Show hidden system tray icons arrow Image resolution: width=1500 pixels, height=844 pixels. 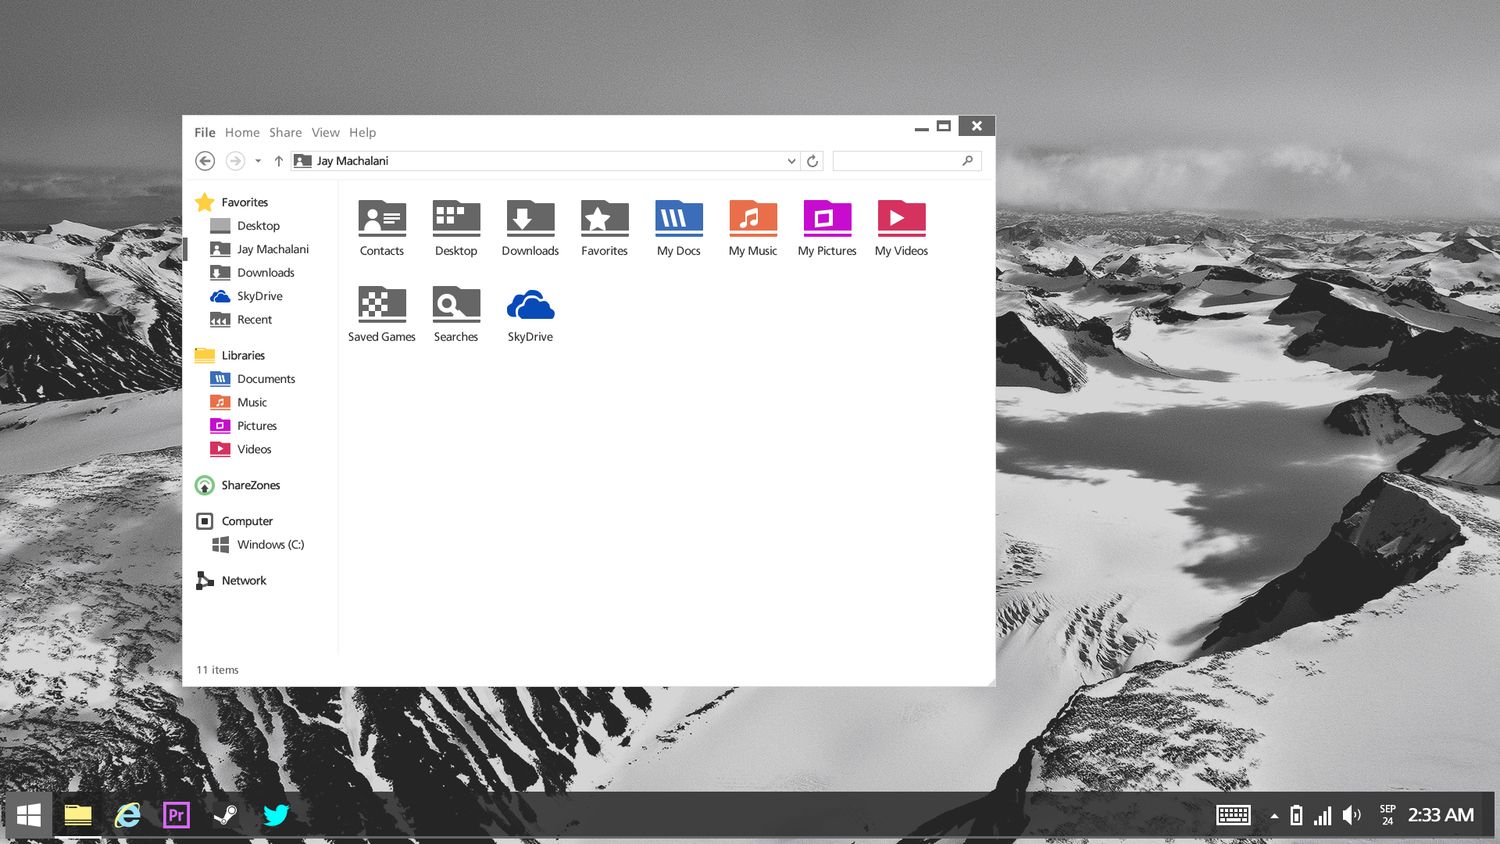click(x=1275, y=816)
